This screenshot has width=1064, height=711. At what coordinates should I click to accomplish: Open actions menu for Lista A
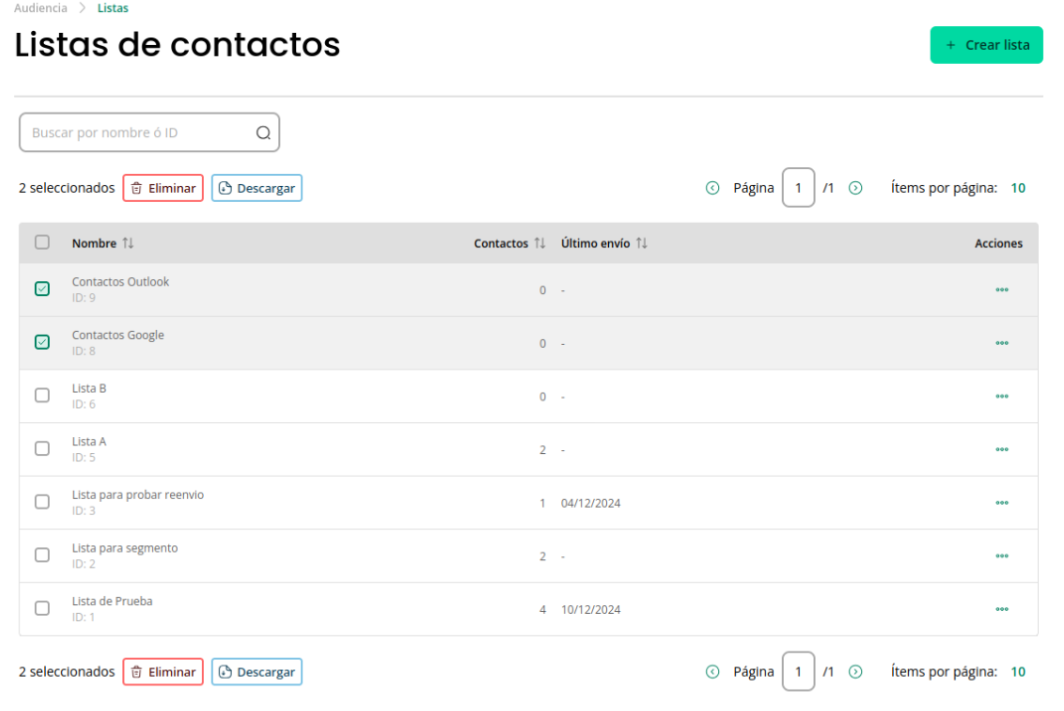tap(1002, 449)
